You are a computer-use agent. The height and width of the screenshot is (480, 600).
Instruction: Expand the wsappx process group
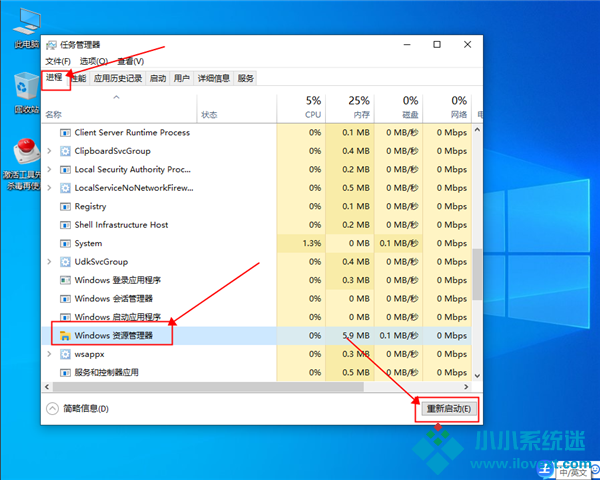[48, 354]
